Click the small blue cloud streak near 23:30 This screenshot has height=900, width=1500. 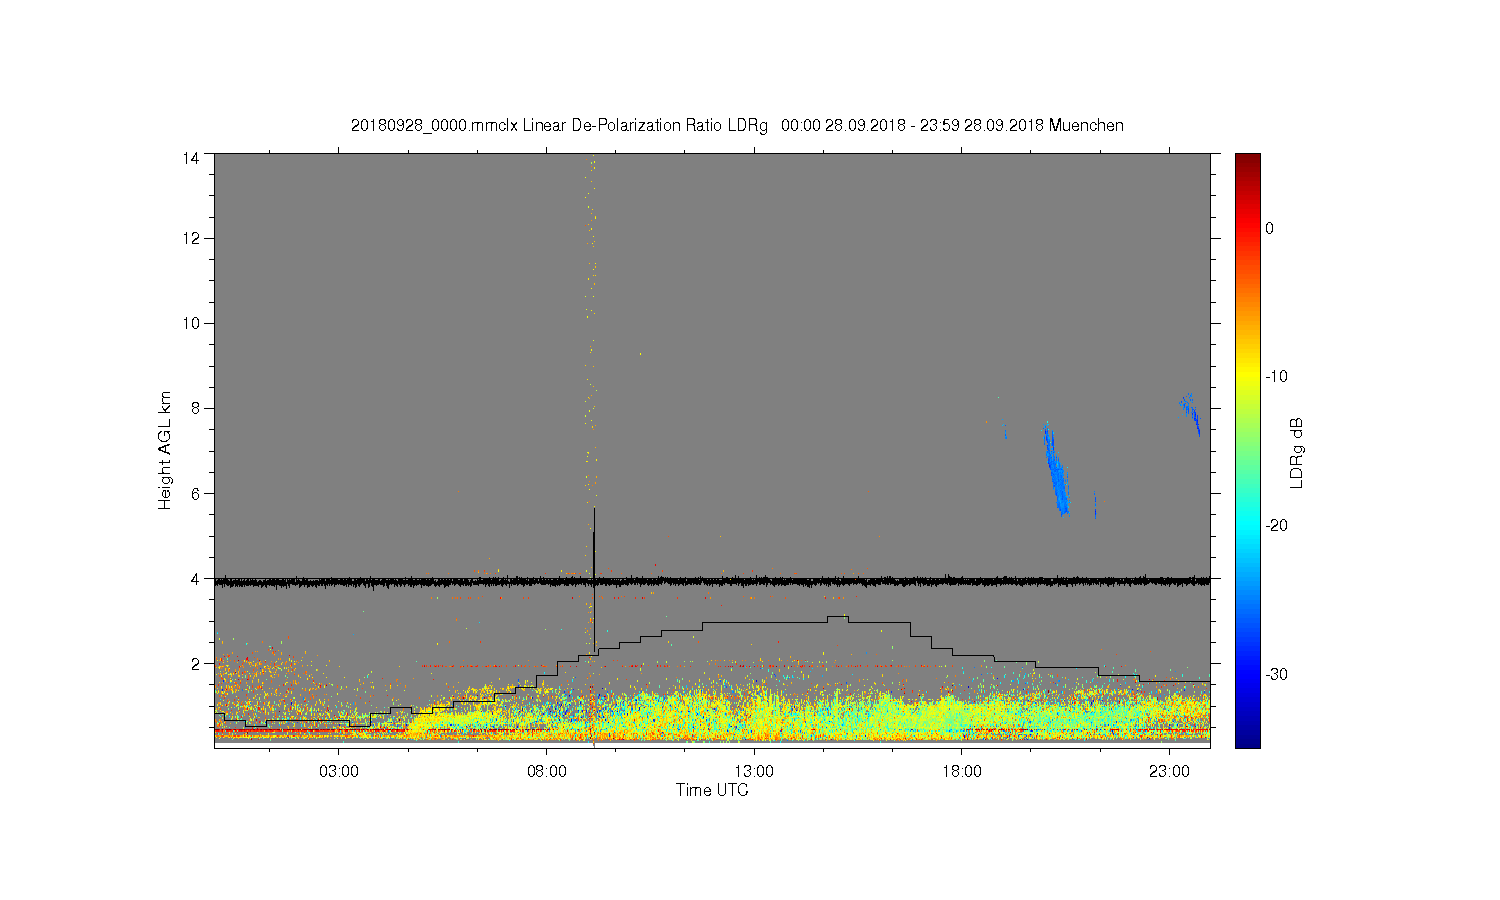1190,412
